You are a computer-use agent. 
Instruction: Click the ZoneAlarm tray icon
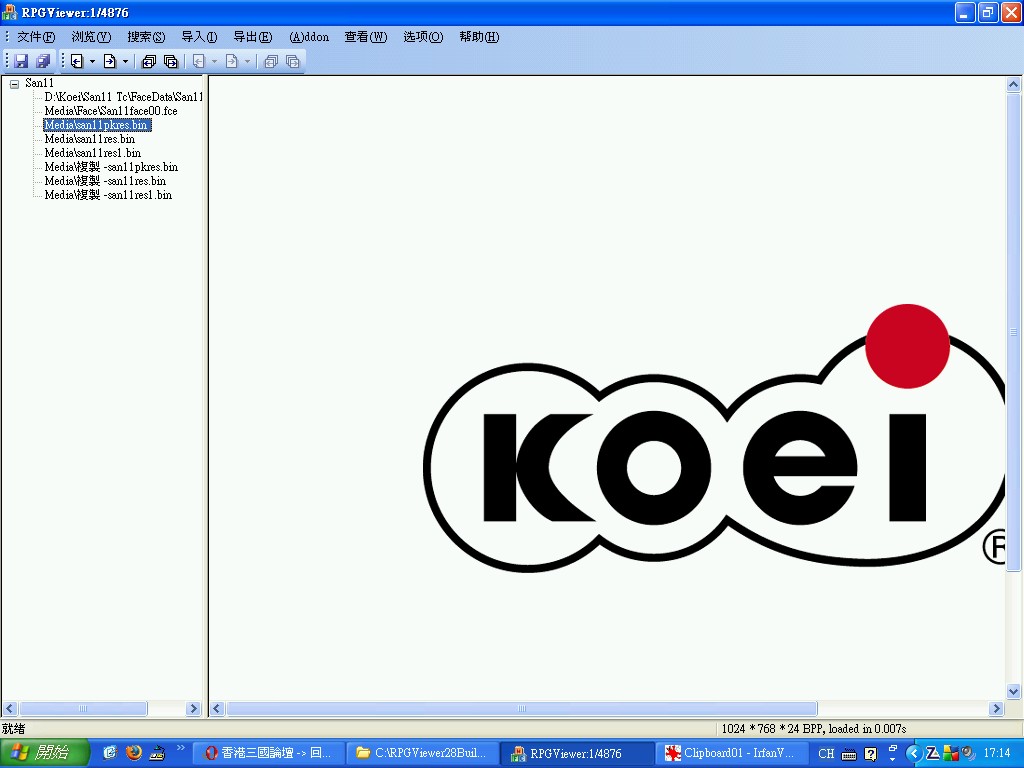933,754
